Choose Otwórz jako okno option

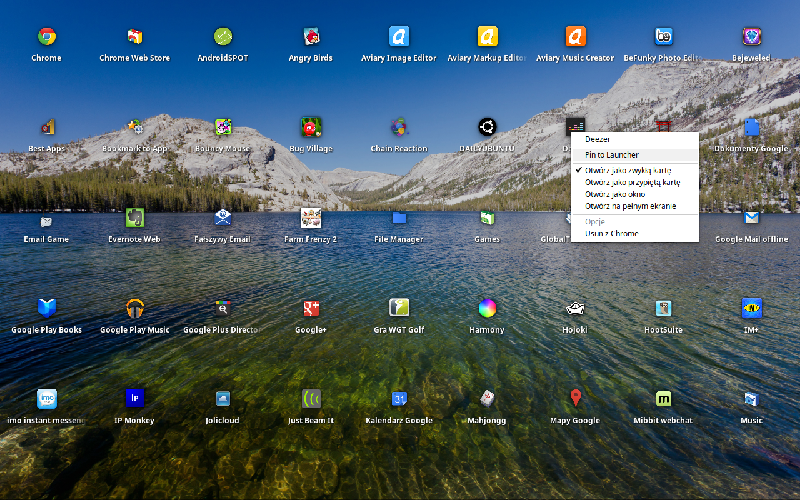coord(635,194)
